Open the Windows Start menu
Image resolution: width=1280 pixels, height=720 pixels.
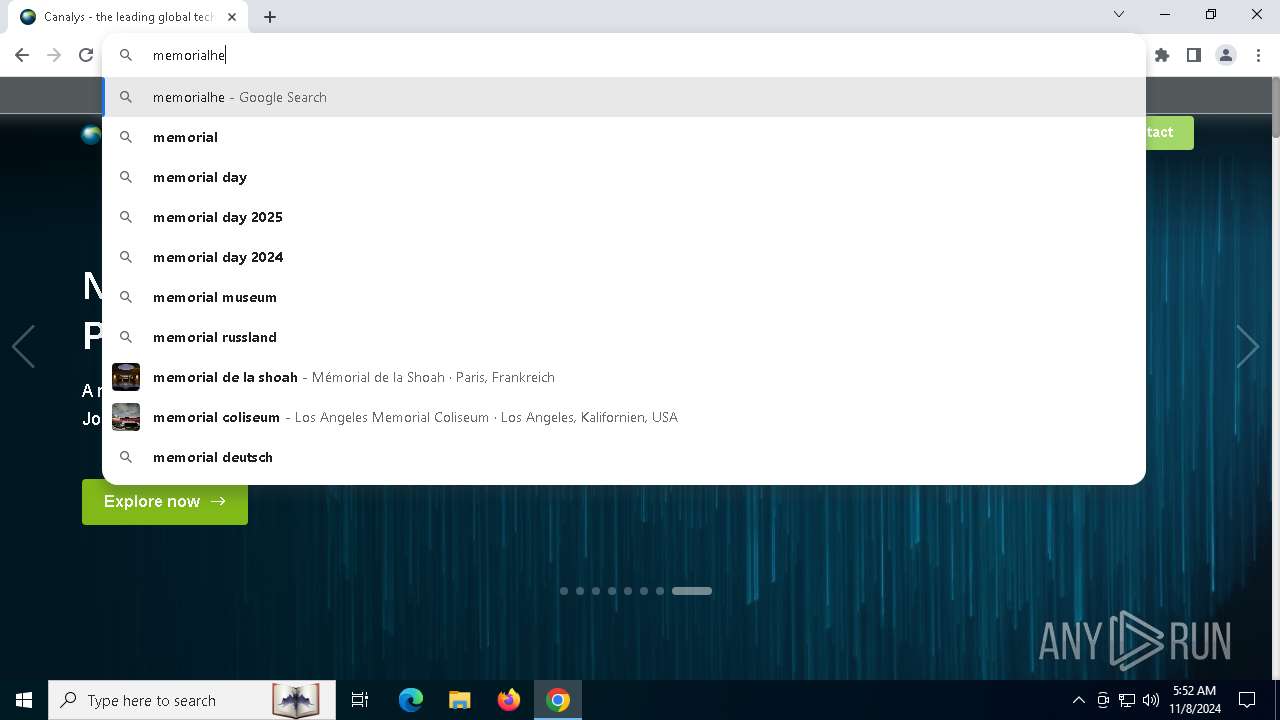point(24,700)
